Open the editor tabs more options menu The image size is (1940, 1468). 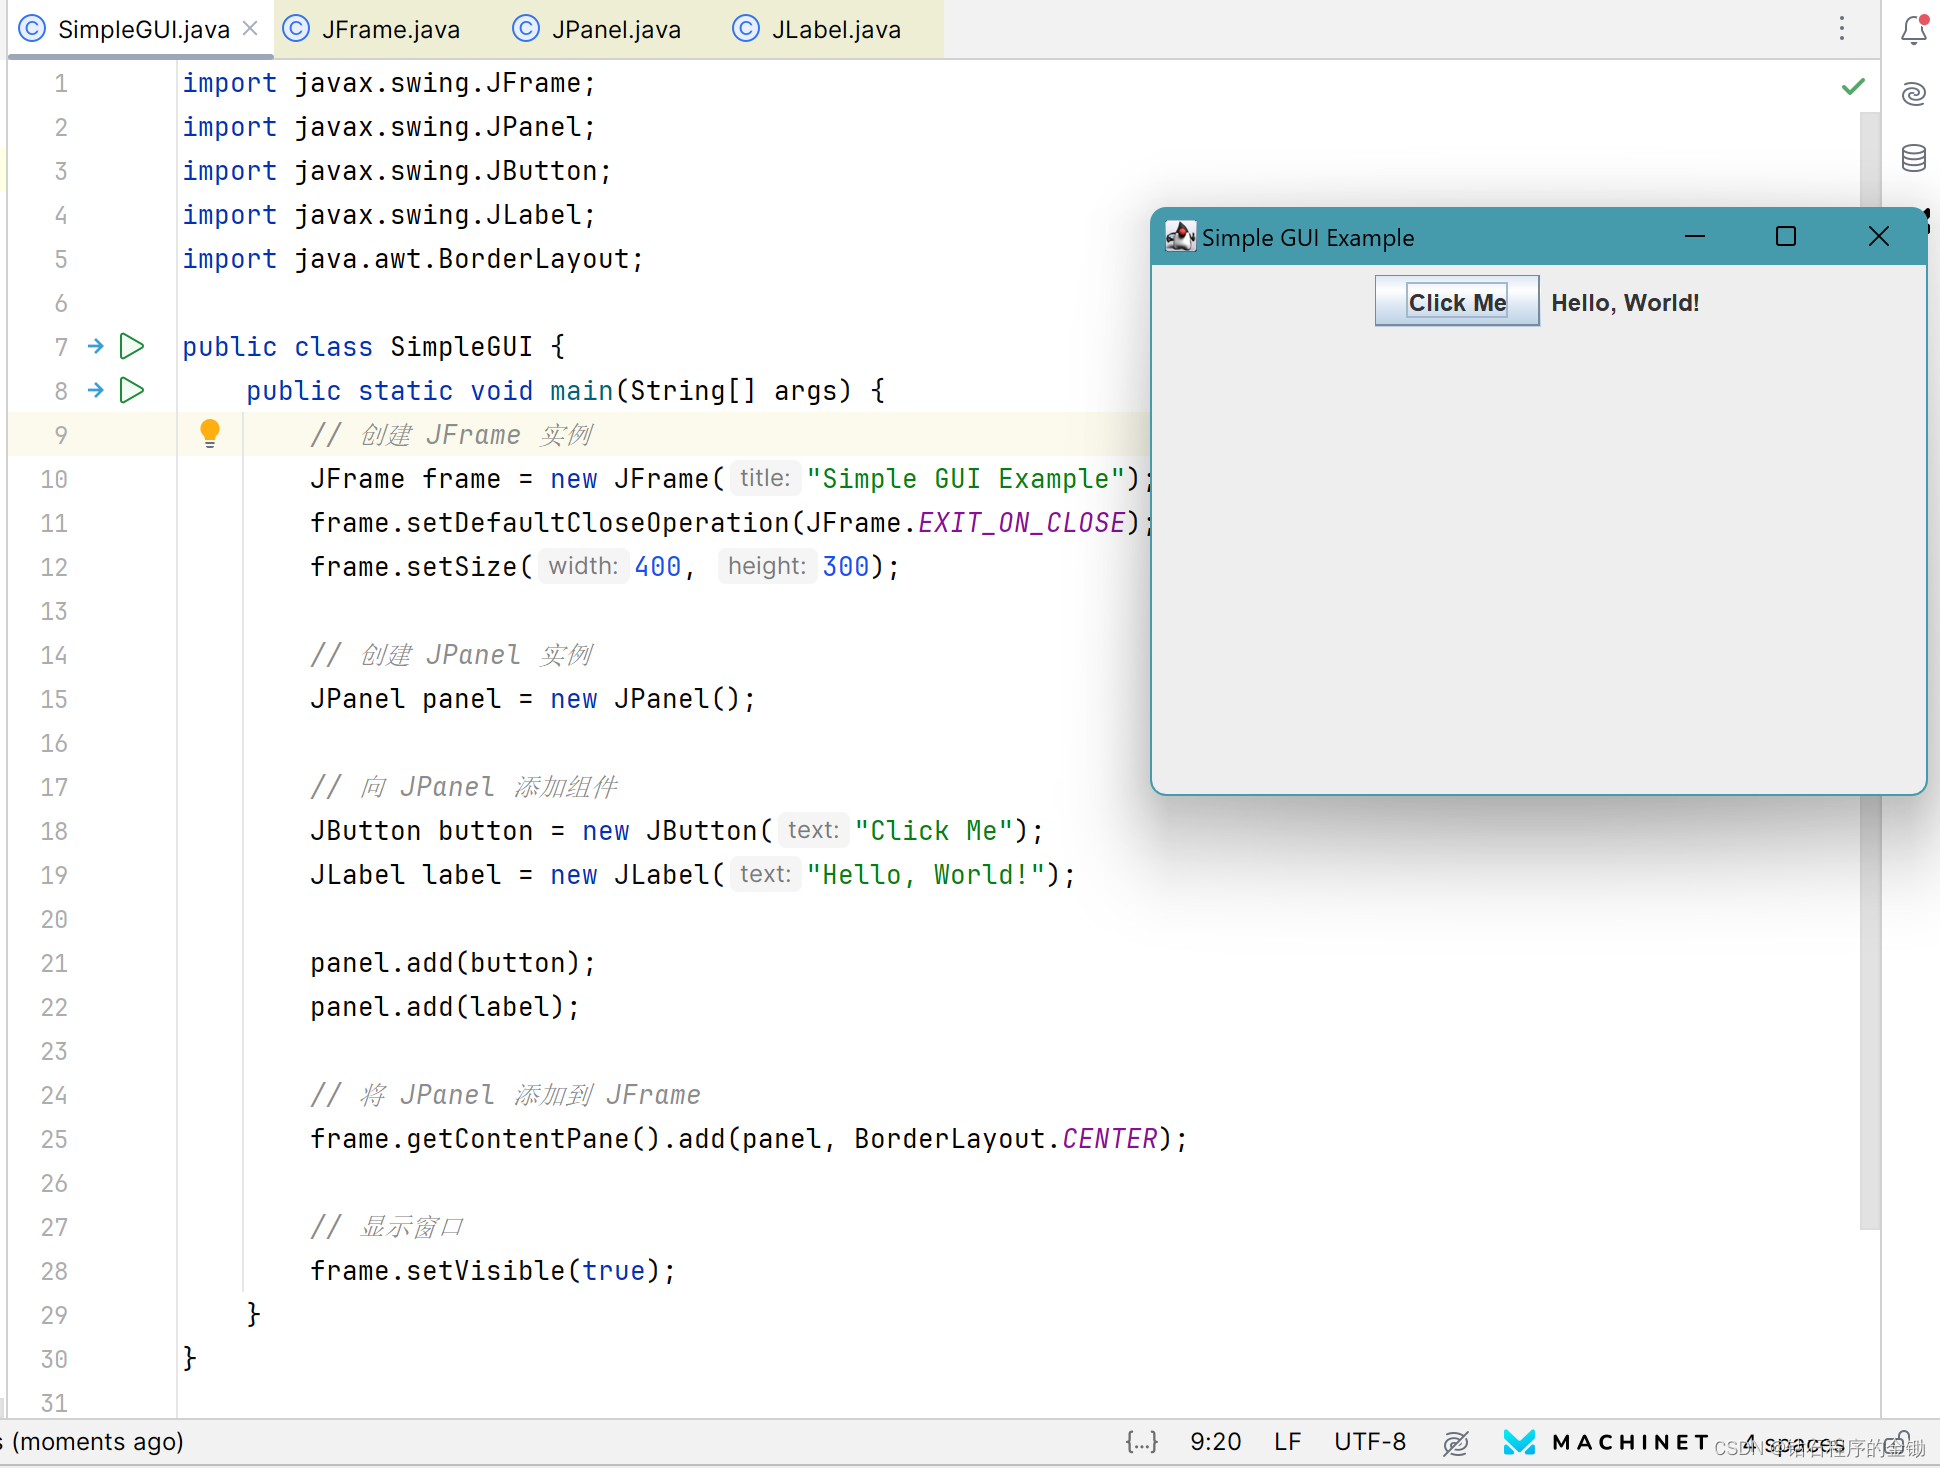click(1842, 28)
